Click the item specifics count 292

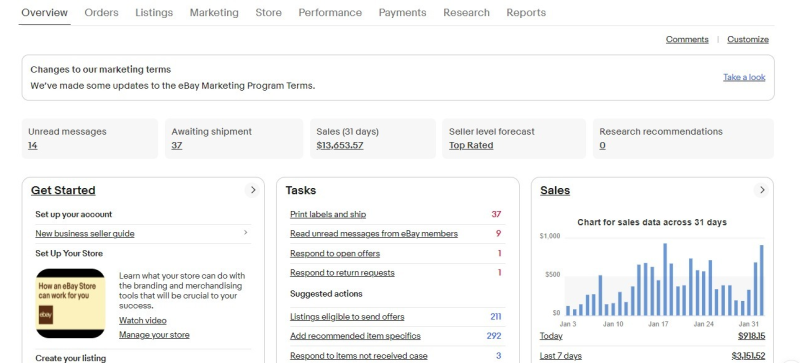494,336
